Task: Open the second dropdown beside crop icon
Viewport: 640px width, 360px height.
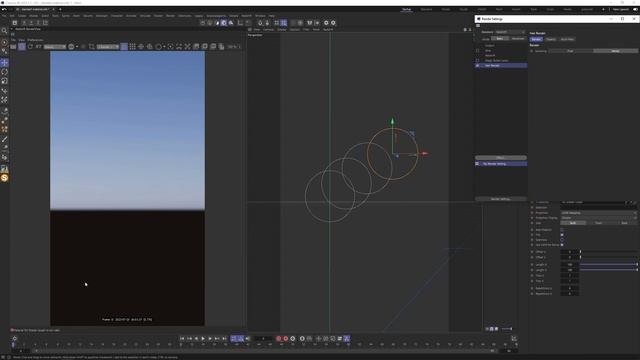Action: click(108, 47)
